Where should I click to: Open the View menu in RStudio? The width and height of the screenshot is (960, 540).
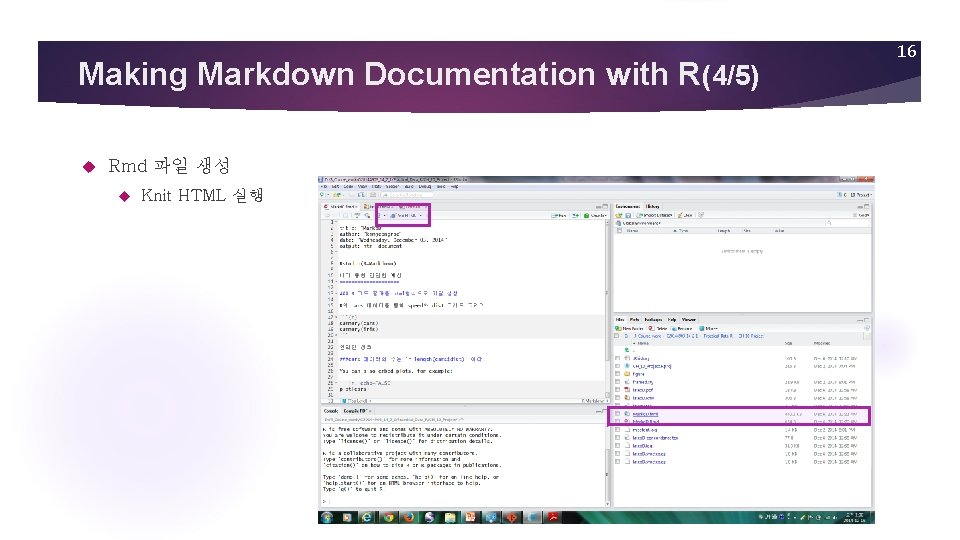click(x=362, y=187)
